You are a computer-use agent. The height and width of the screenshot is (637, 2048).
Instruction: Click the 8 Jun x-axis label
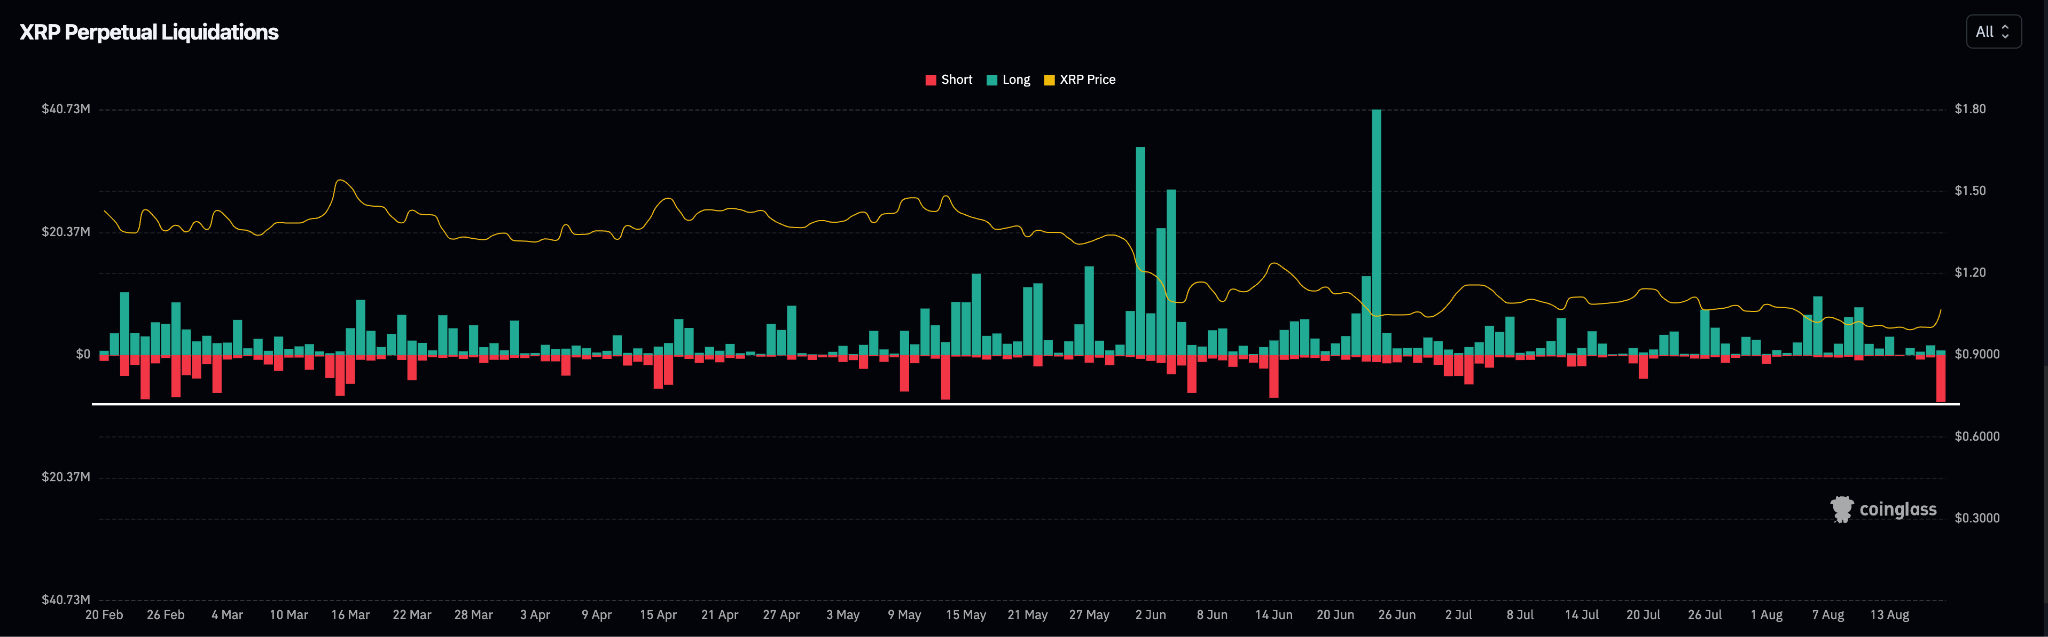(x=1213, y=615)
